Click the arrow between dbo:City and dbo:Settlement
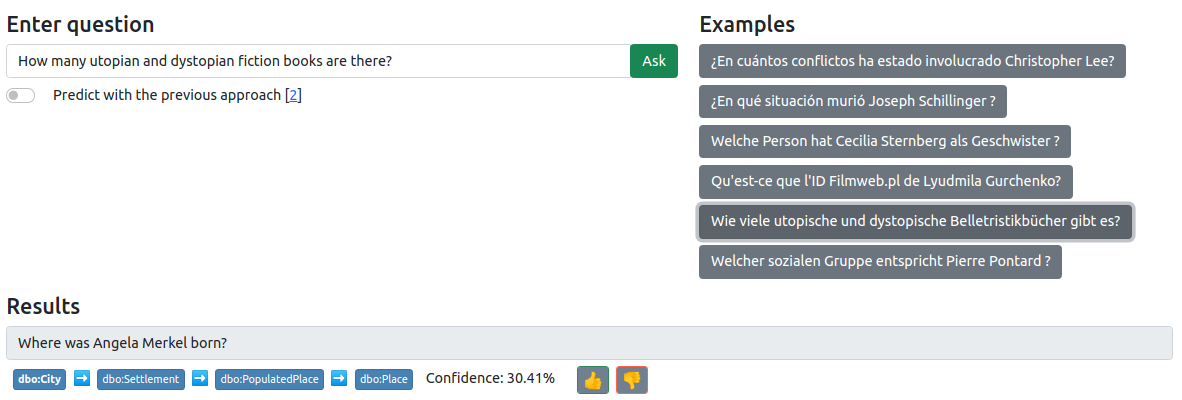This screenshot has width=1182, height=400. (82, 378)
